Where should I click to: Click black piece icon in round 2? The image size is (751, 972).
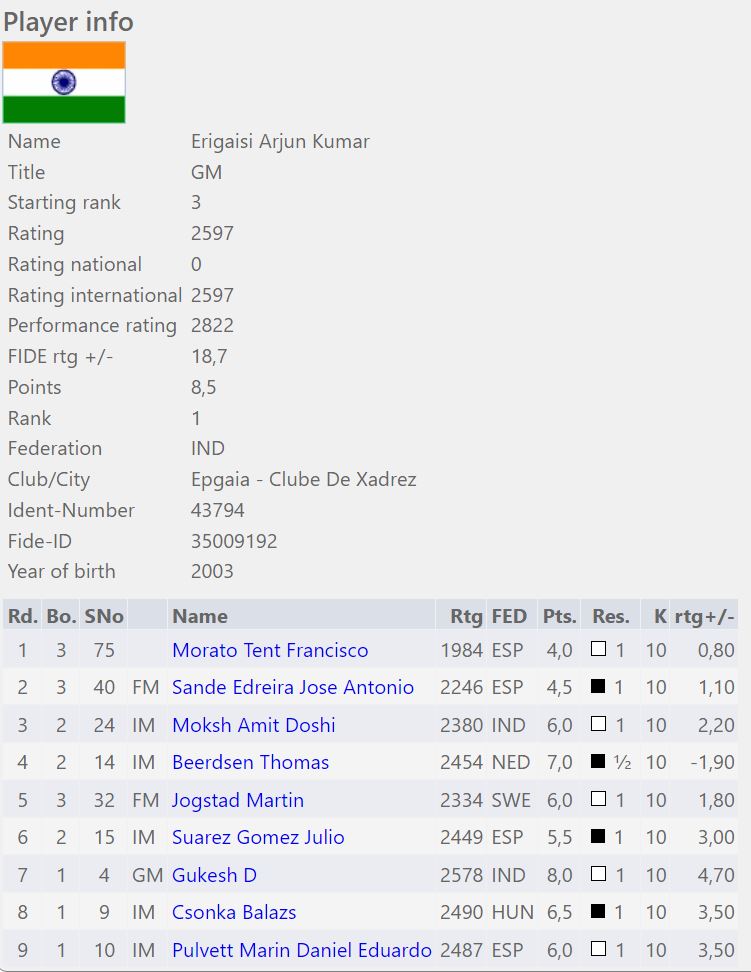(598, 688)
